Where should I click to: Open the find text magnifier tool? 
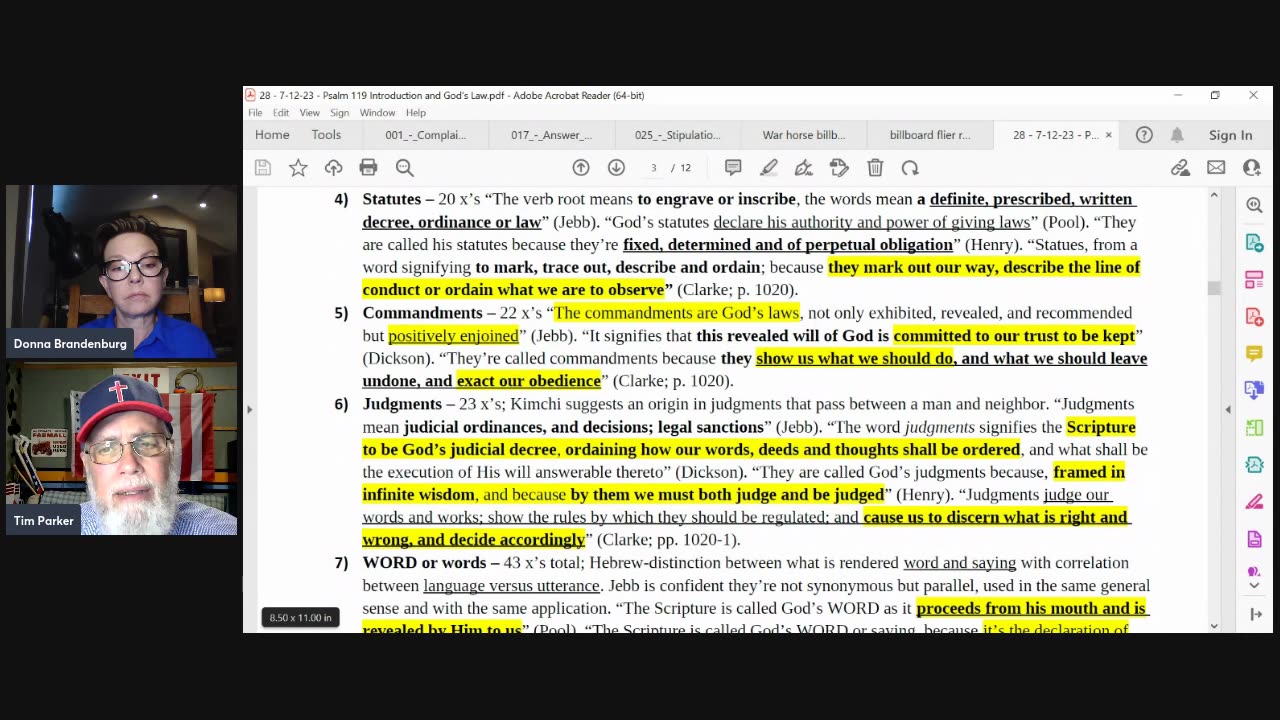tap(404, 168)
